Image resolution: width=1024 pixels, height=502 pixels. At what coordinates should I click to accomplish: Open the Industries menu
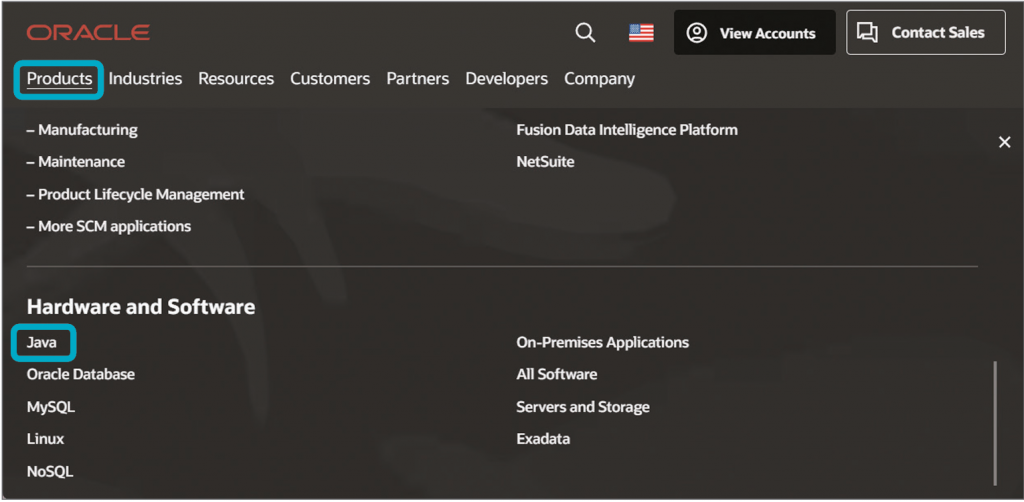pos(145,79)
